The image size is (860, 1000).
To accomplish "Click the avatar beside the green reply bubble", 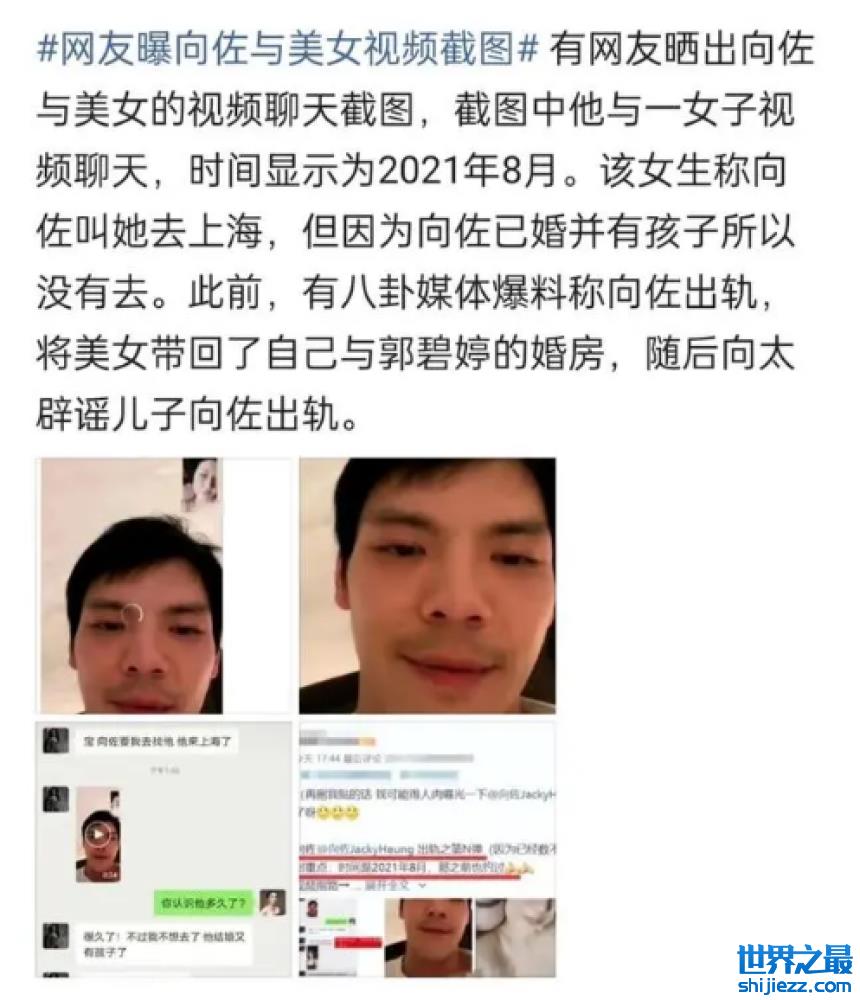I will click(272, 902).
